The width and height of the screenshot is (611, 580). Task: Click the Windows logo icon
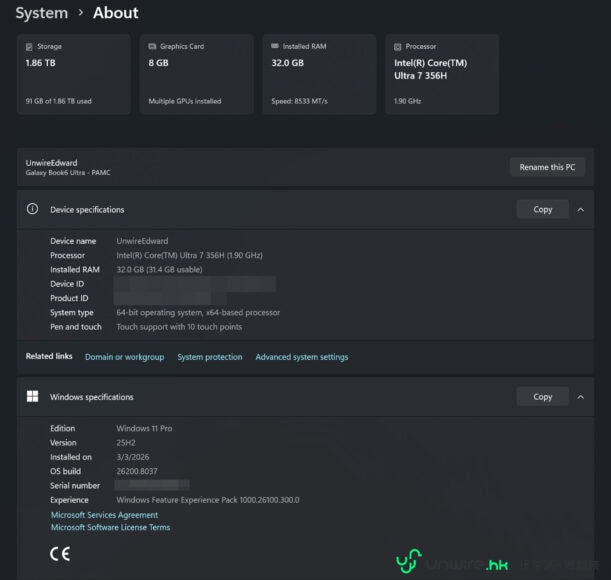[x=32, y=396]
